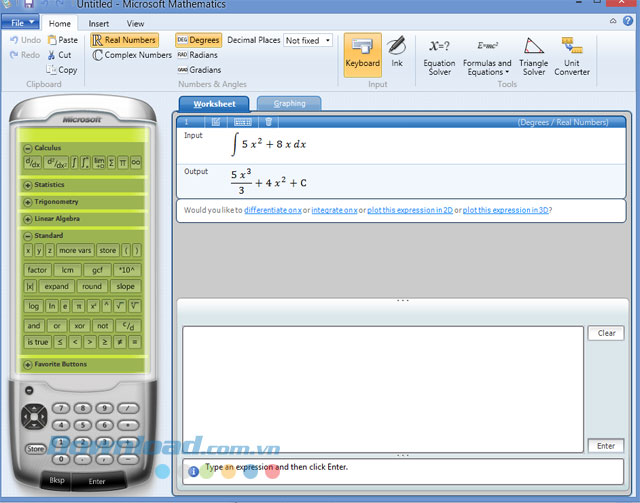The width and height of the screenshot is (640, 503).
Task: Insert the indefinite integral symbol
Action: [74, 162]
